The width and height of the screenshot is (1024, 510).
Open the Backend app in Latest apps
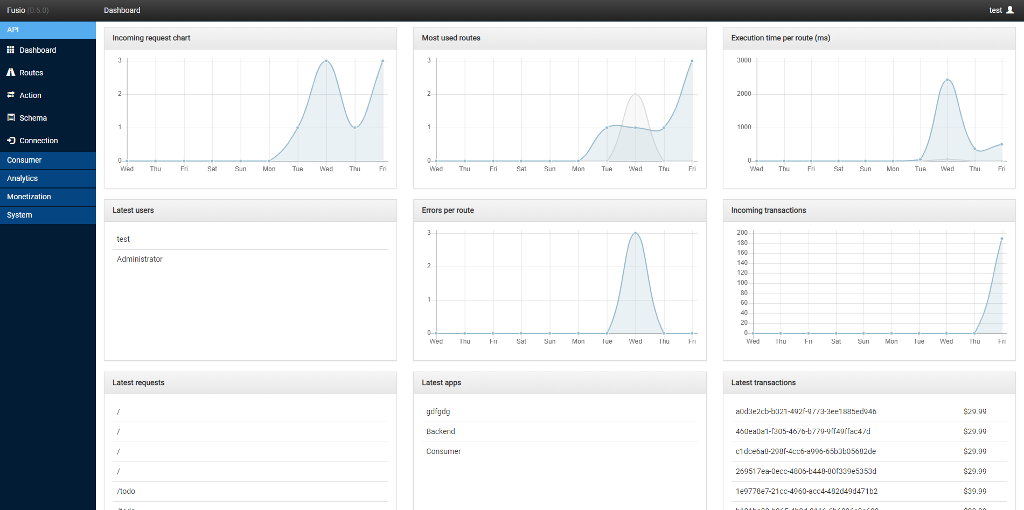pos(440,431)
